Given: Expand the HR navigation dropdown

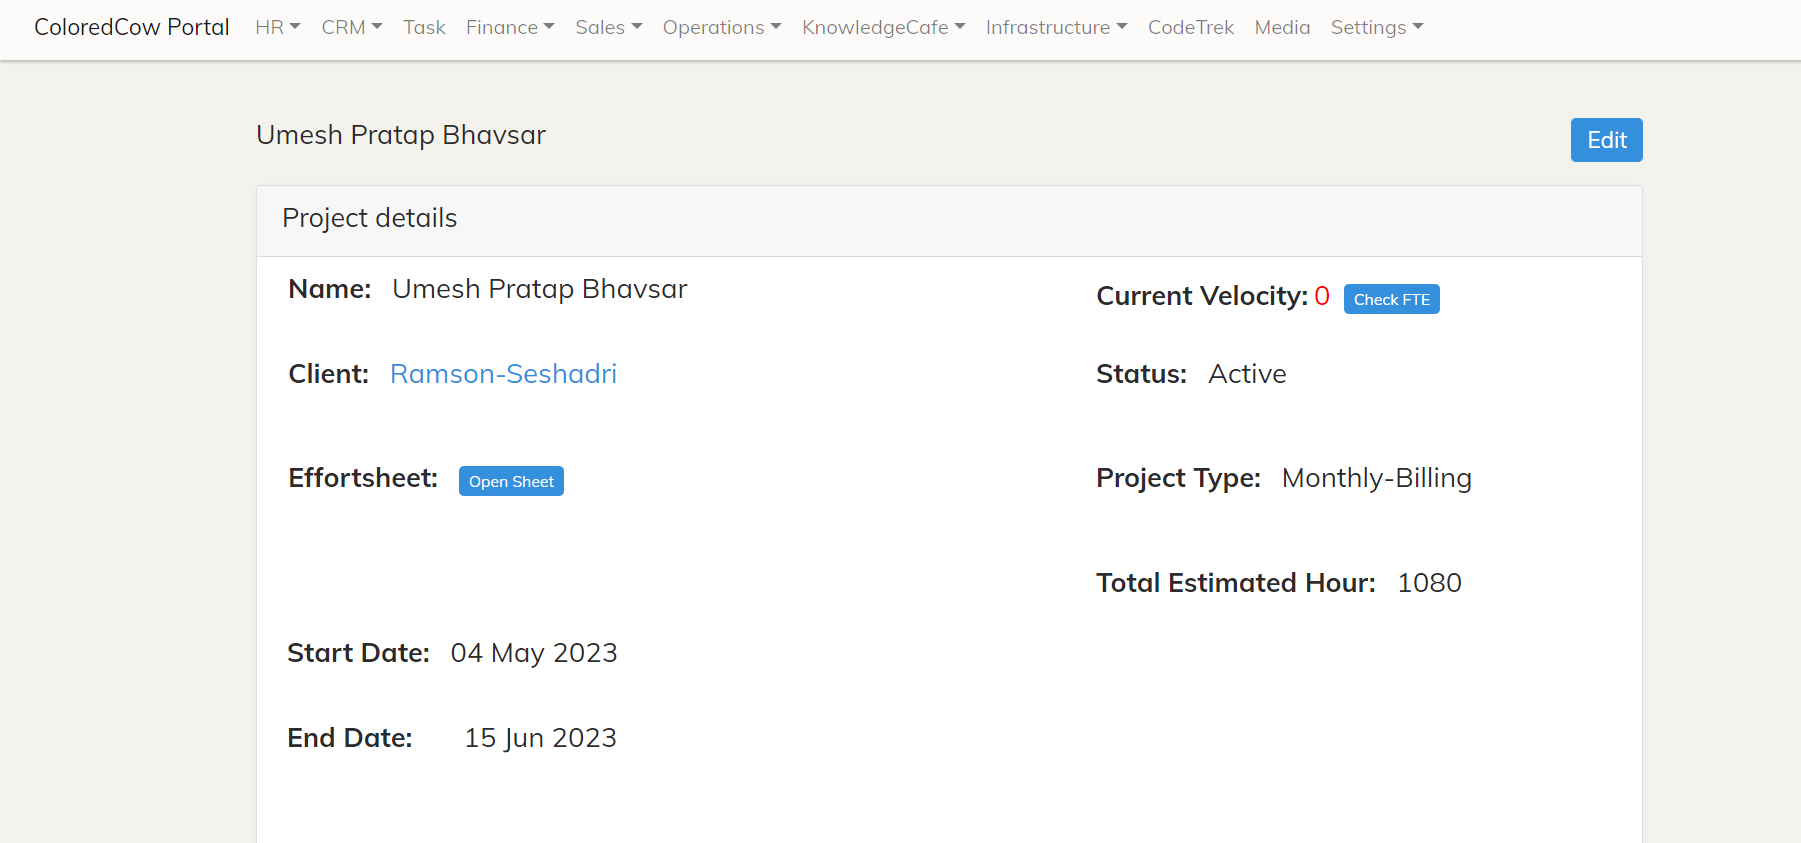Looking at the screenshot, I should (277, 27).
